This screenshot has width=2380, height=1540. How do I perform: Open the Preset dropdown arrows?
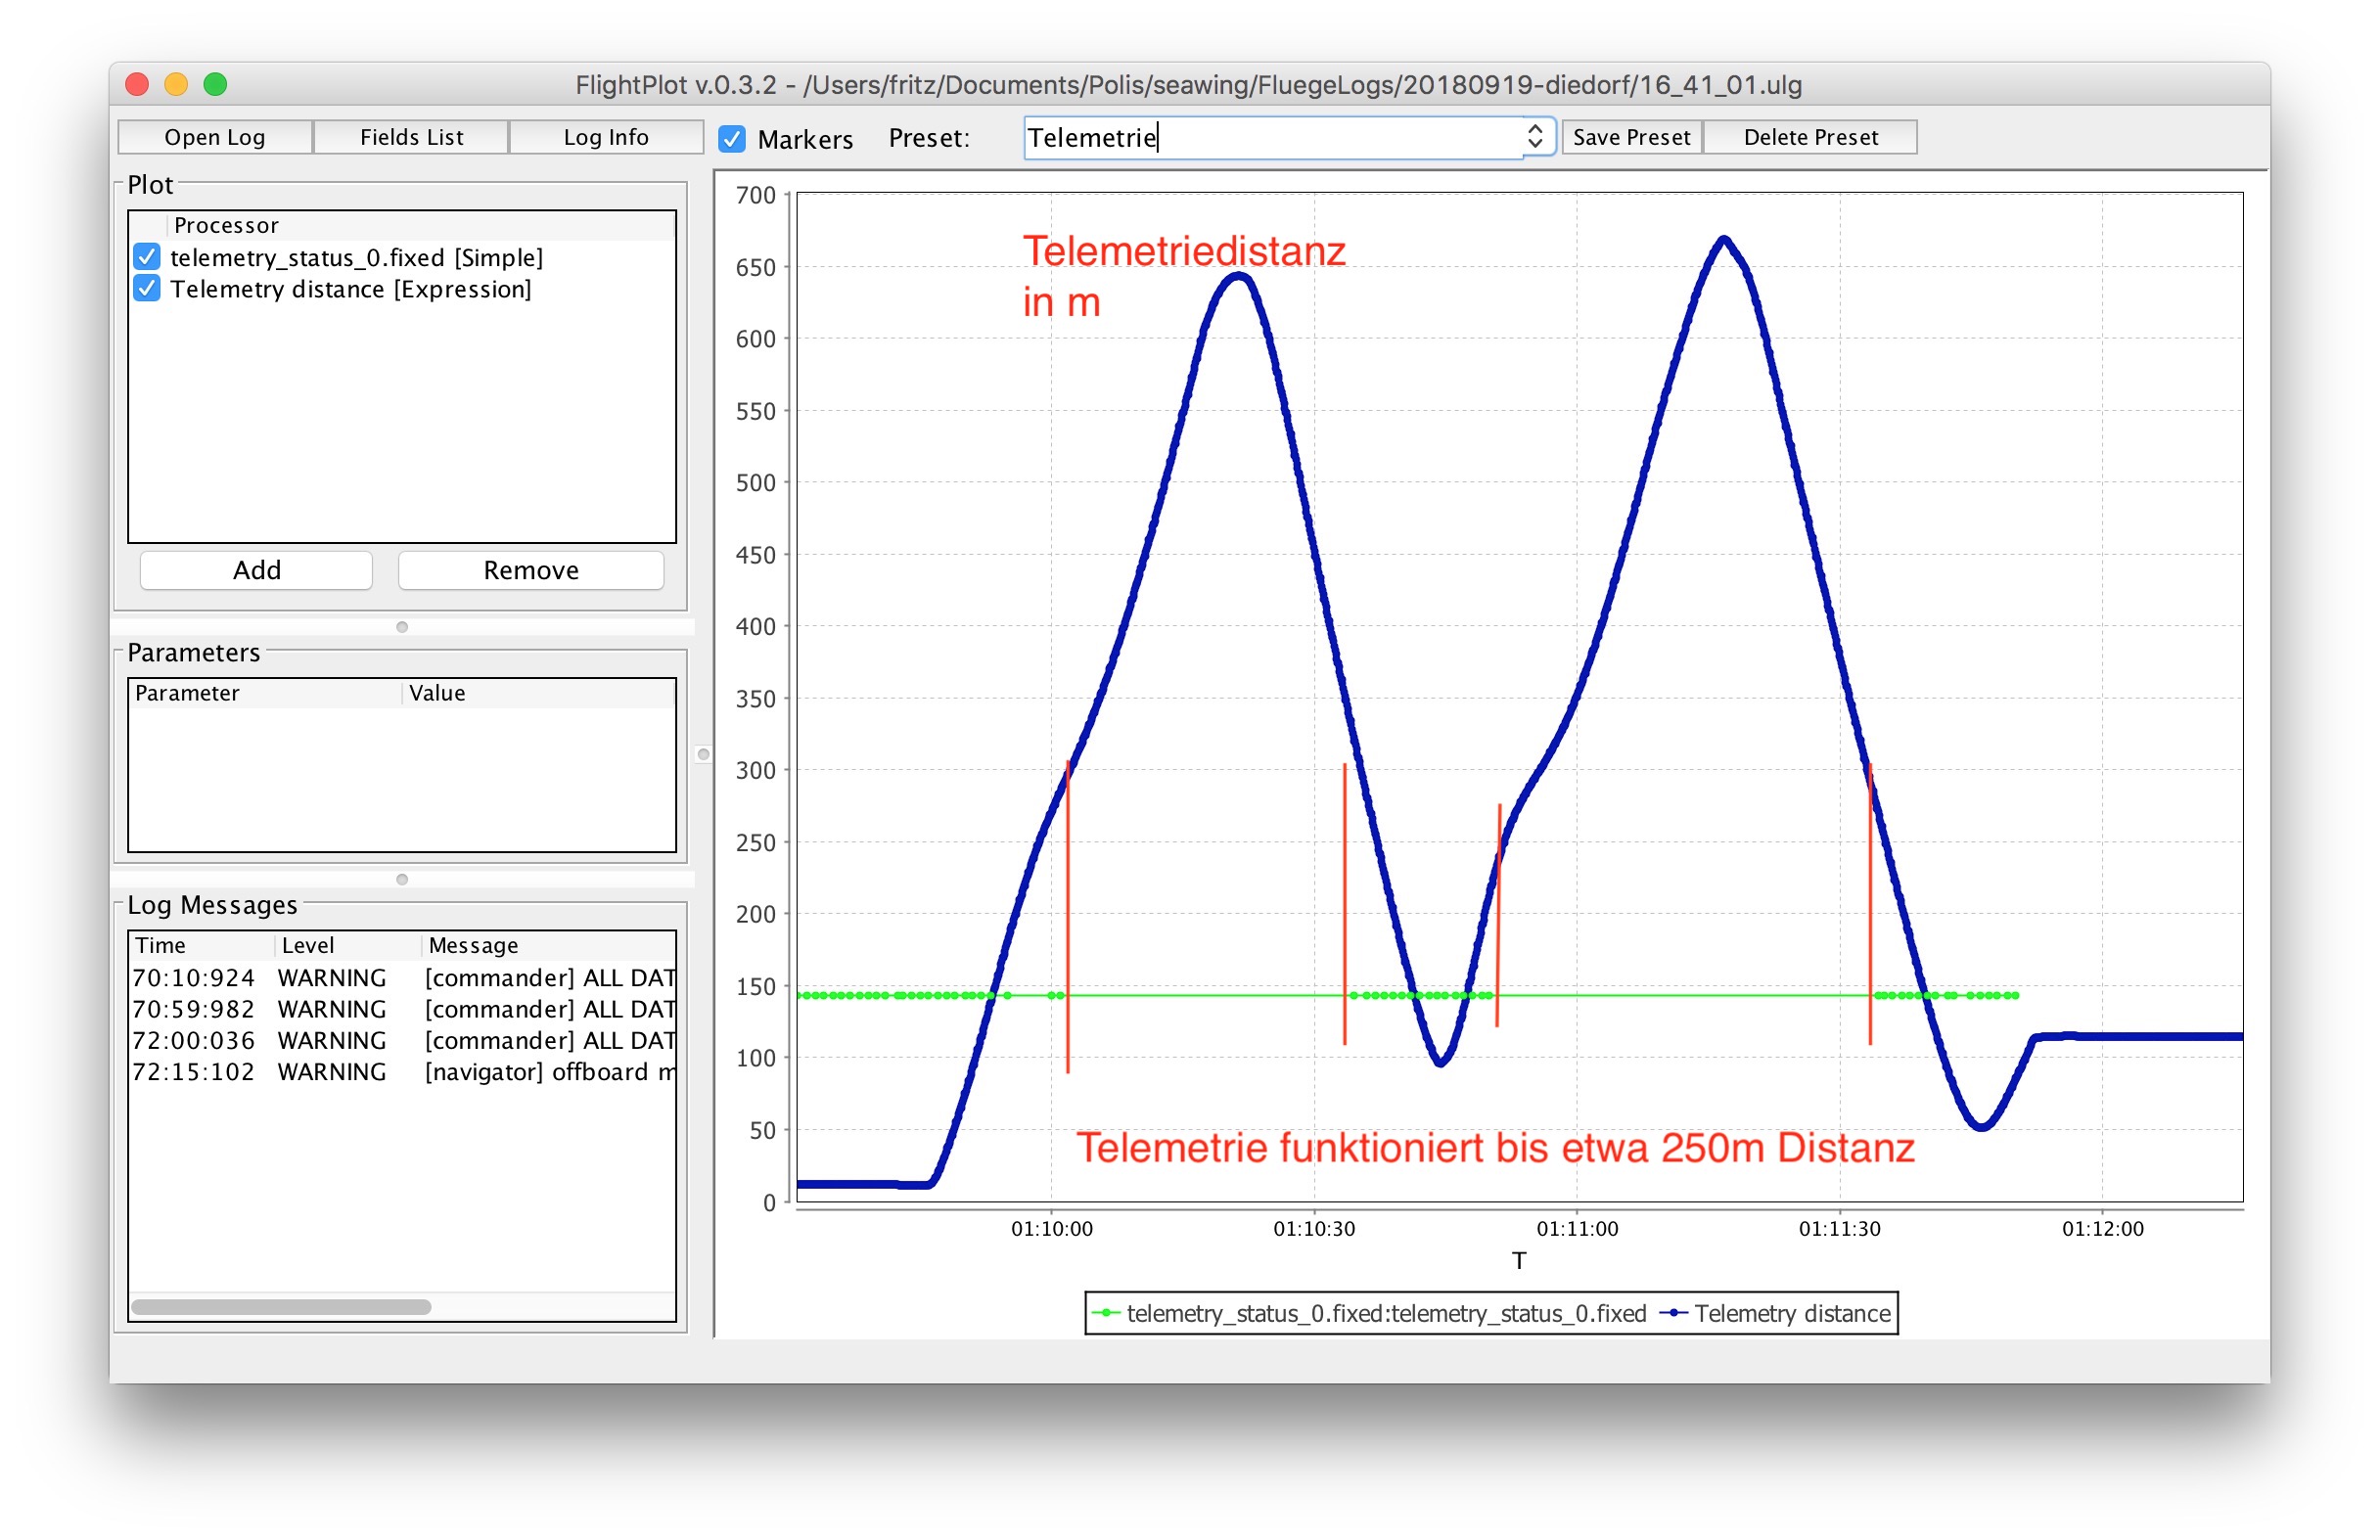click(1535, 137)
